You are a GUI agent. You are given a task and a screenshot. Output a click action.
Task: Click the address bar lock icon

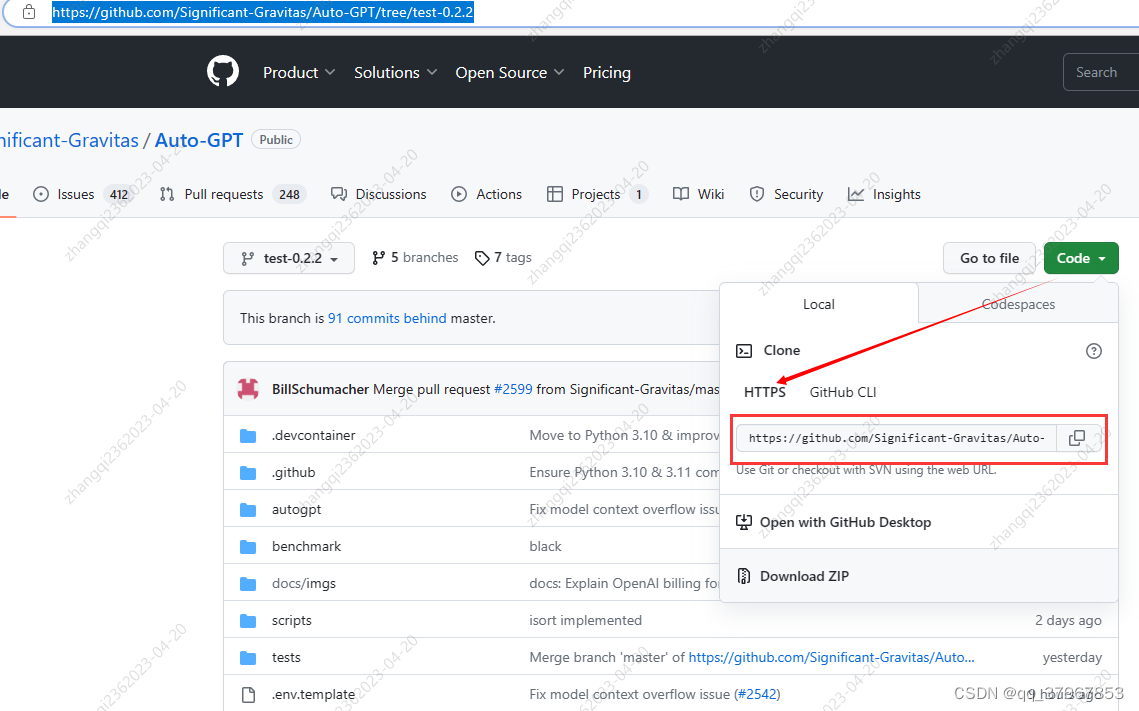(28, 12)
